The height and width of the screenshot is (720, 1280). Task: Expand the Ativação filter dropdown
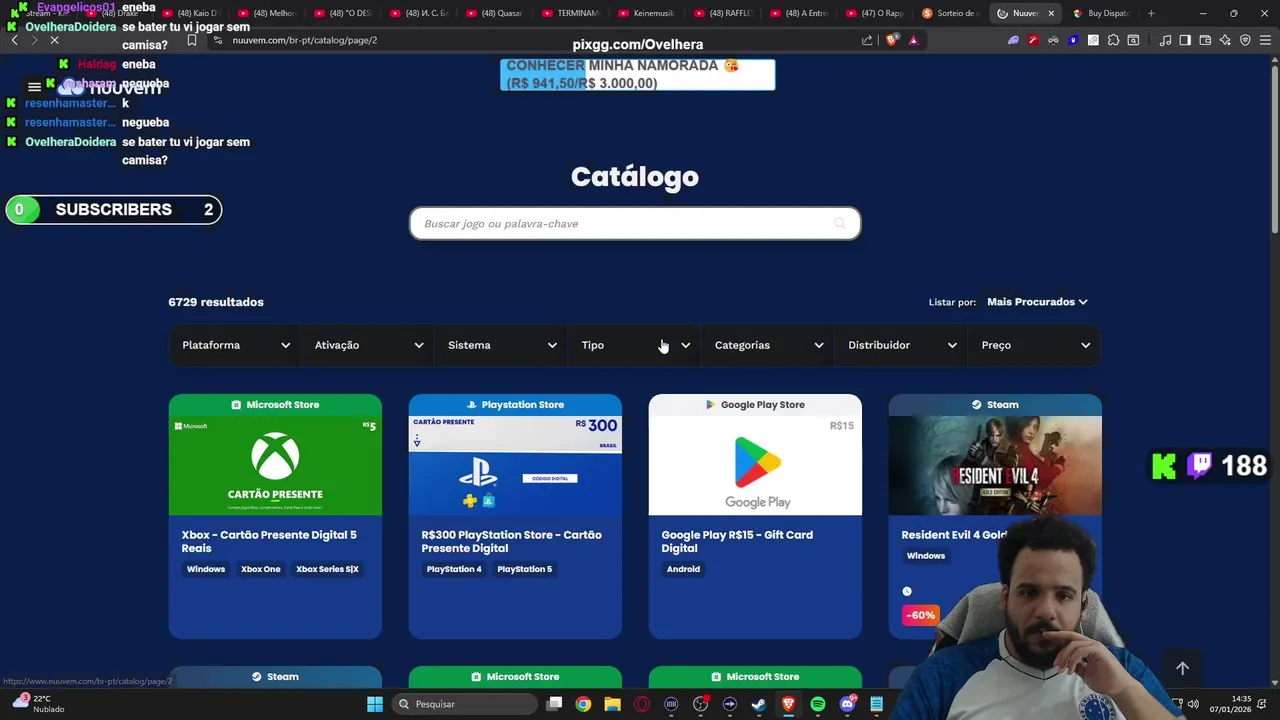point(368,345)
